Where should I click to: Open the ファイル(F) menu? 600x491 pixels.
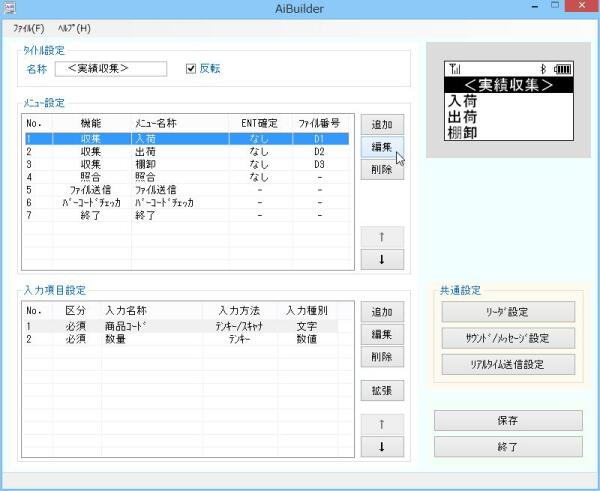click(x=28, y=28)
